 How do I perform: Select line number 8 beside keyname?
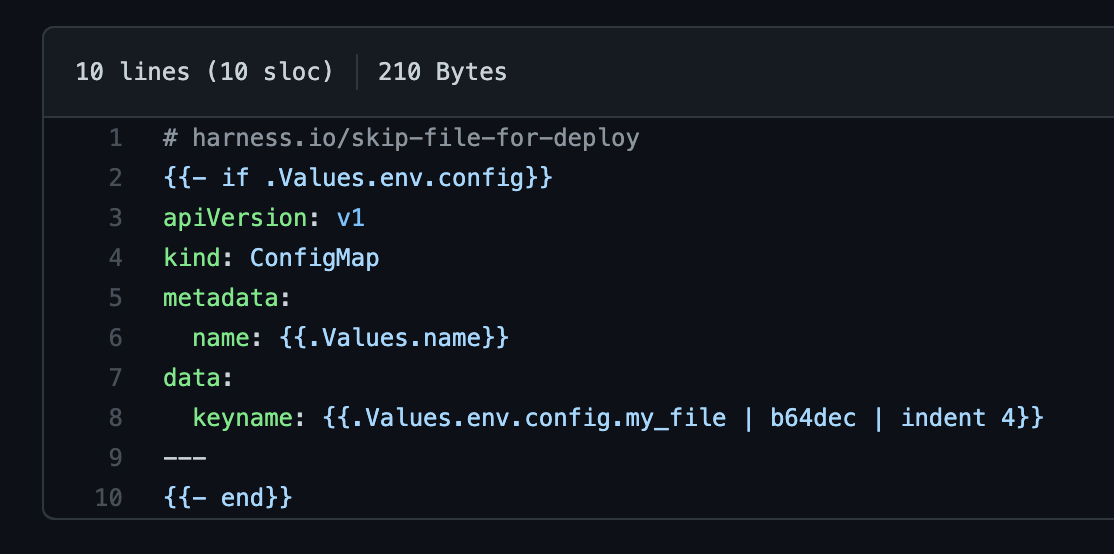[x=115, y=418]
